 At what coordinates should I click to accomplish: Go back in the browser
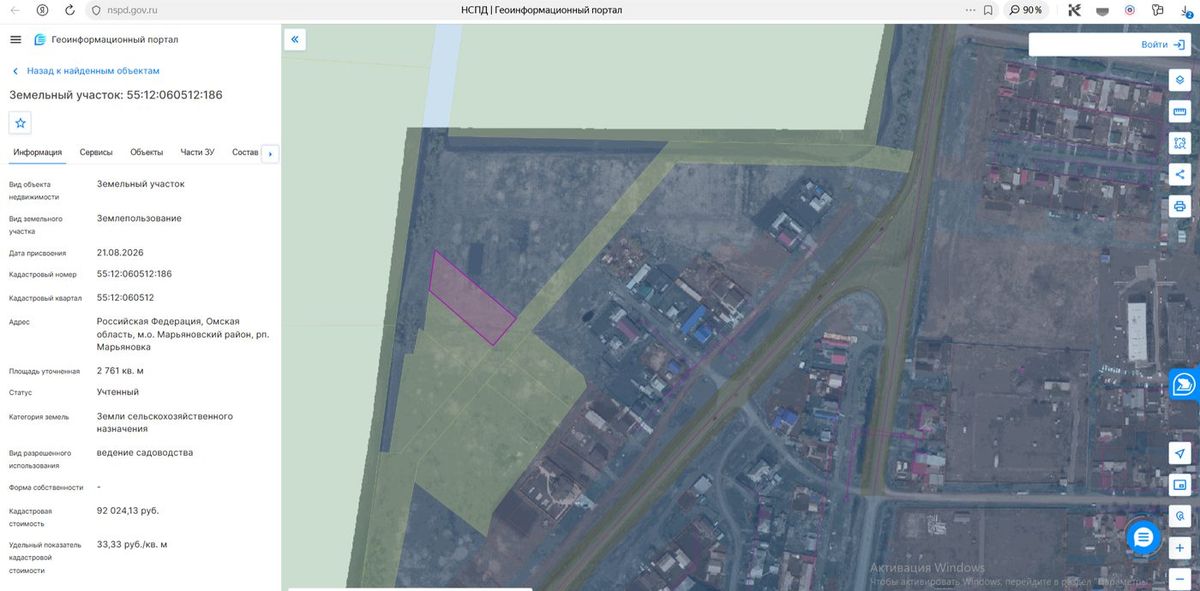coord(14,10)
